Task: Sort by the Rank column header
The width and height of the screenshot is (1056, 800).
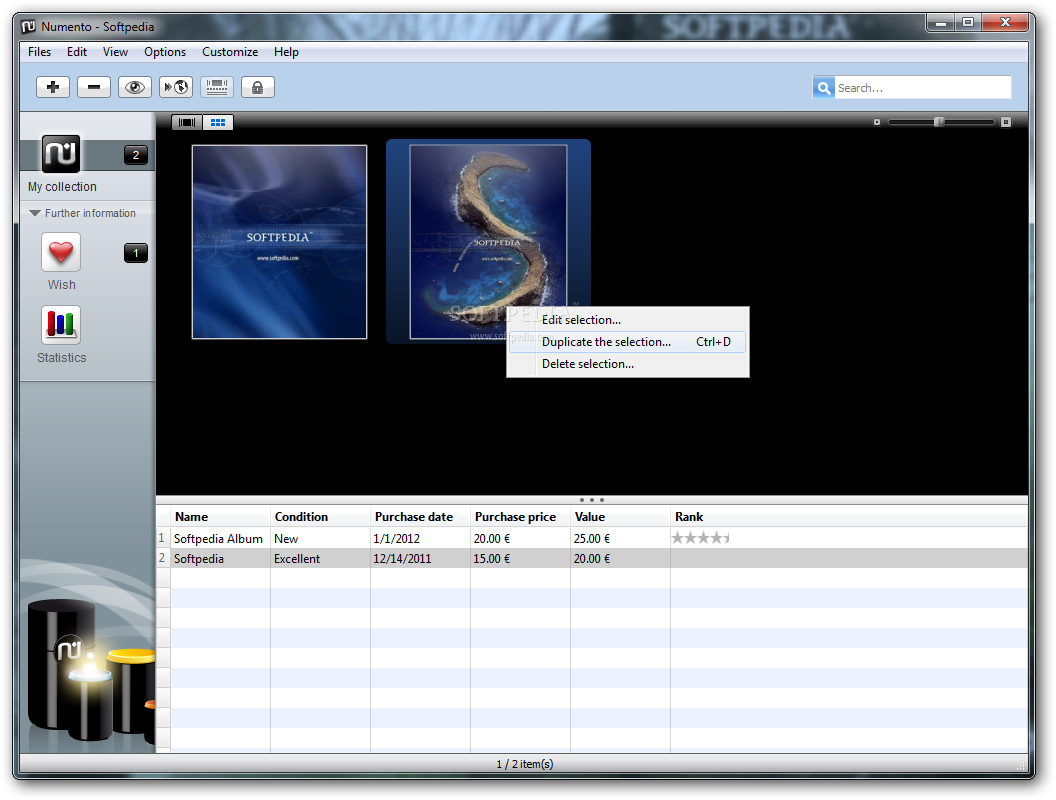Action: pos(849,516)
